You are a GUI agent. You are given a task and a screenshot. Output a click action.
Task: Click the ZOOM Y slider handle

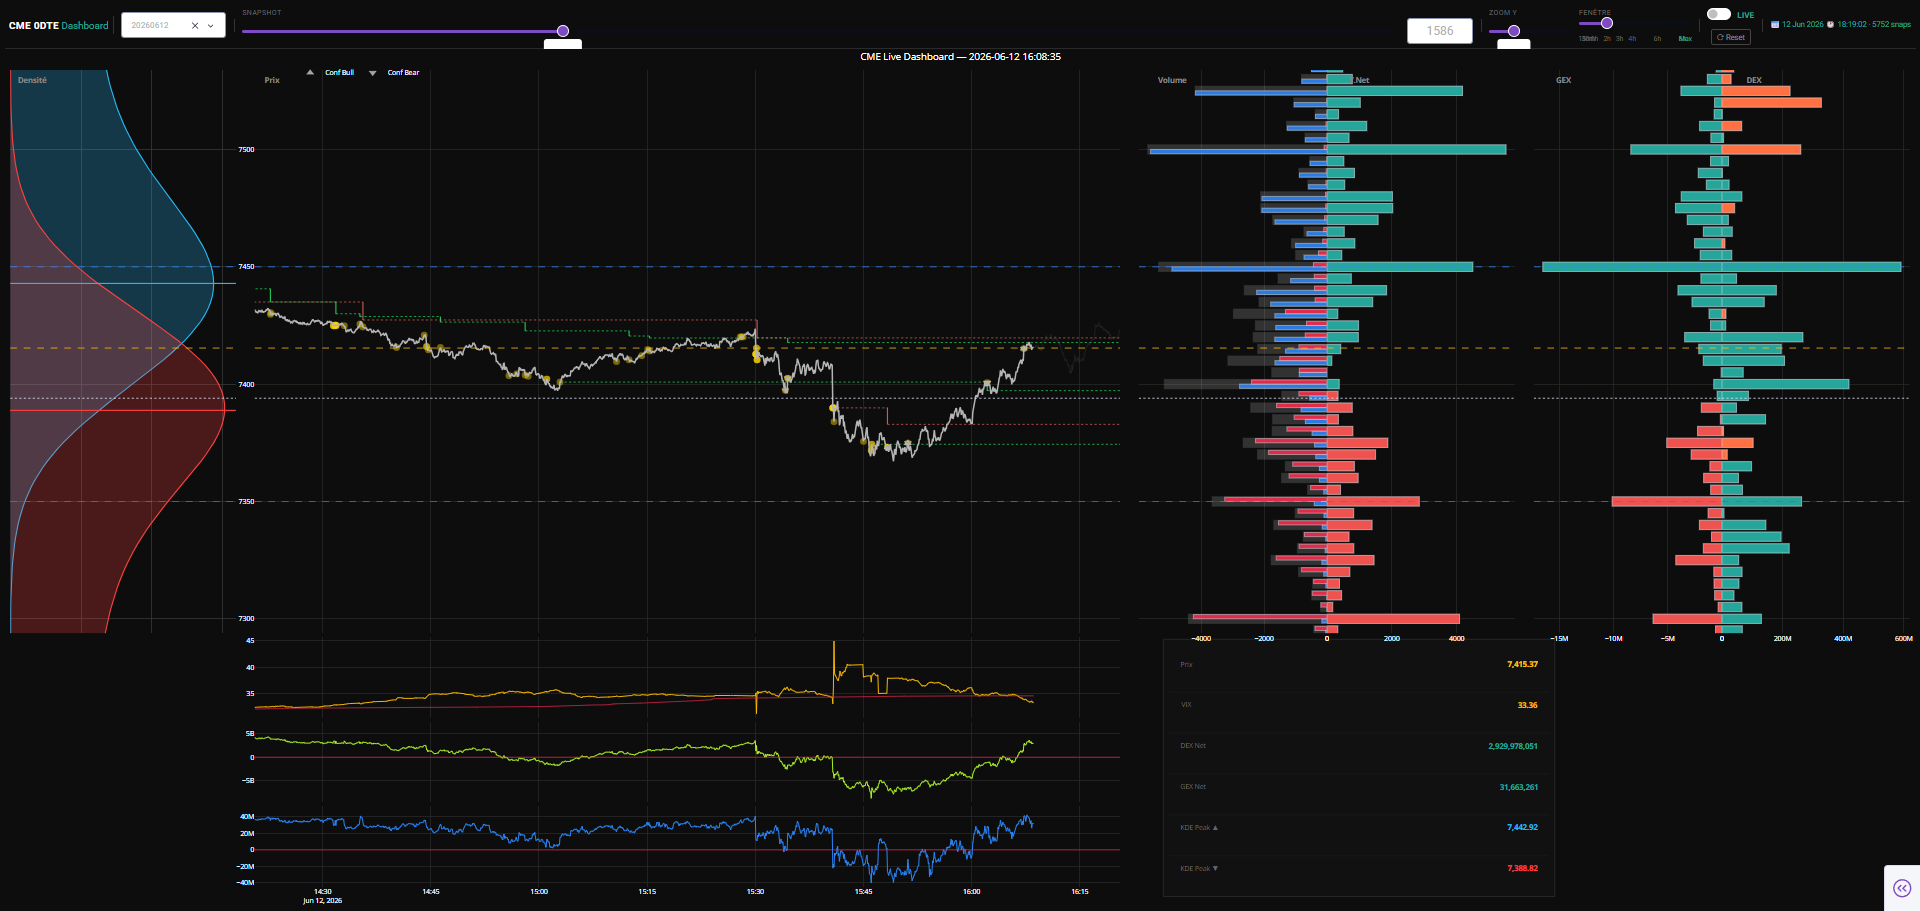tap(1514, 31)
